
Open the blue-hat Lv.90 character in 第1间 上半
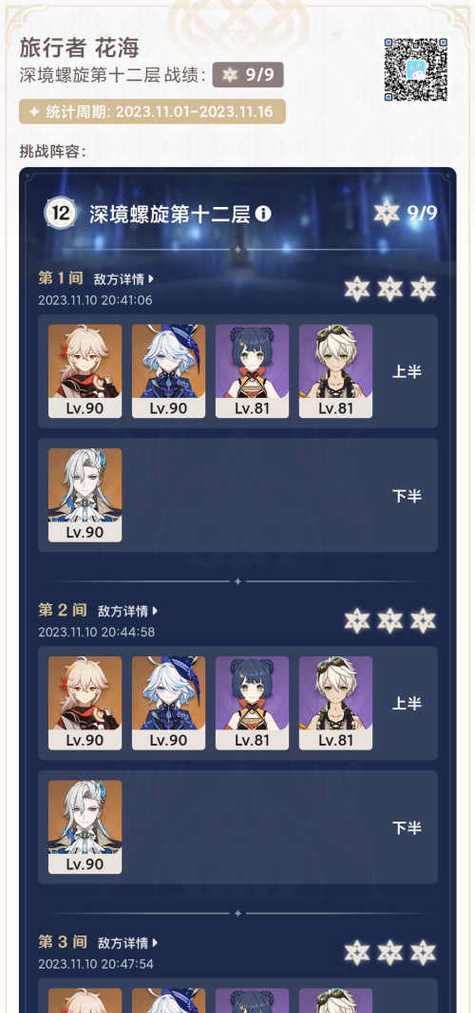[x=169, y=371]
